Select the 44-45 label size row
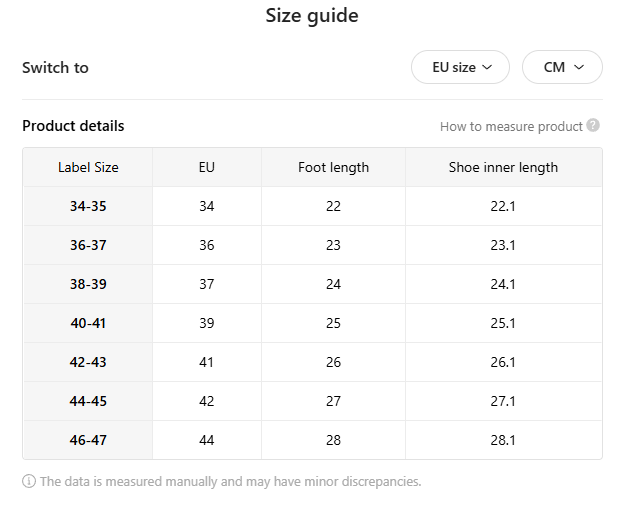629x514 pixels. pyautogui.click(x=312, y=401)
